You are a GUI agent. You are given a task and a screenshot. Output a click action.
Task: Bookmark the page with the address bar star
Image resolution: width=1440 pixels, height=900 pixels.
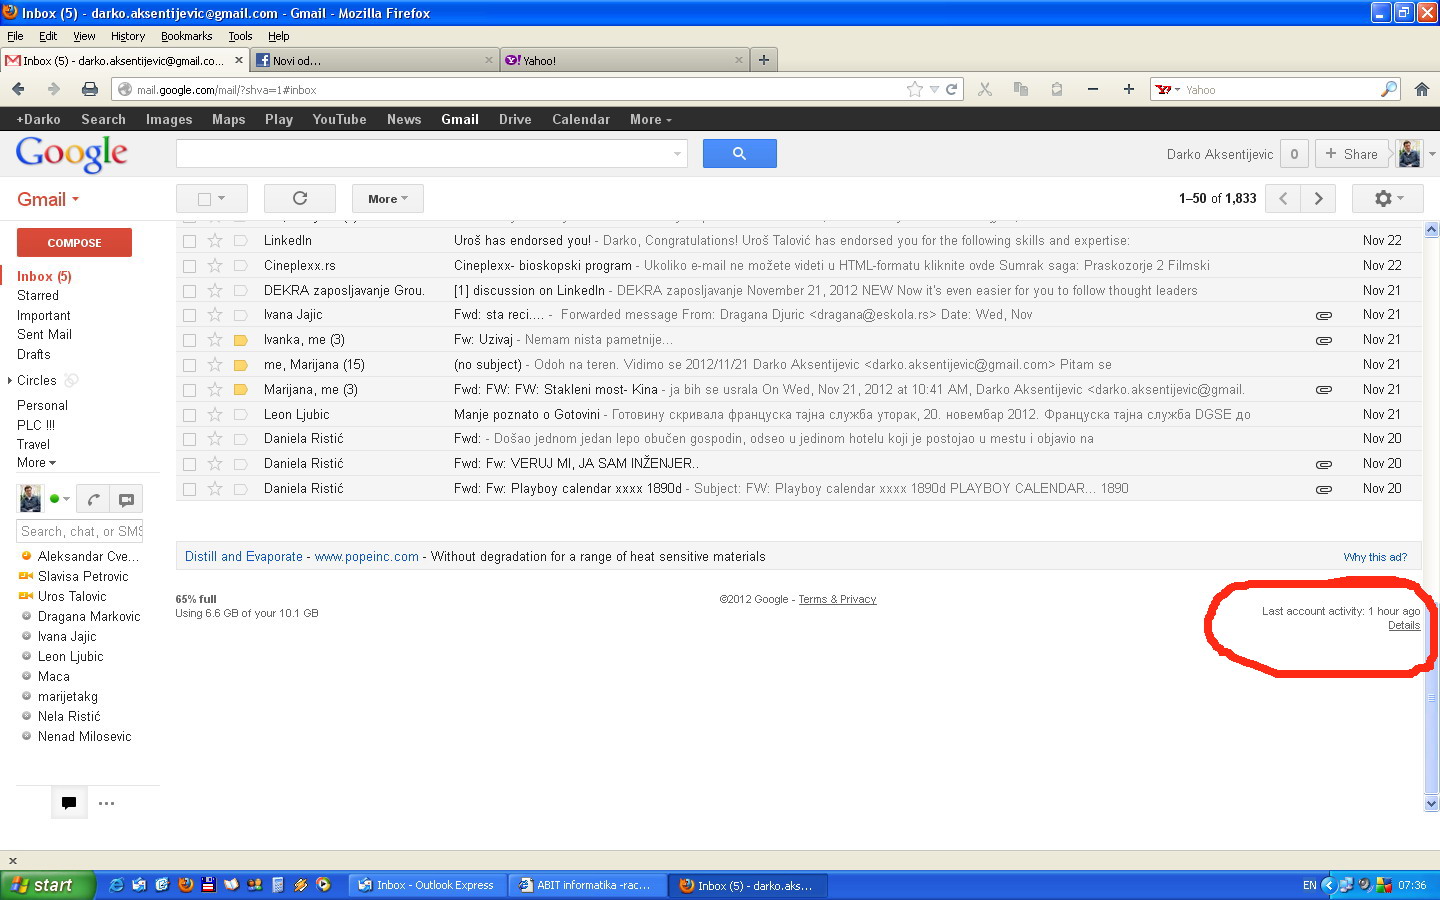click(914, 89)
